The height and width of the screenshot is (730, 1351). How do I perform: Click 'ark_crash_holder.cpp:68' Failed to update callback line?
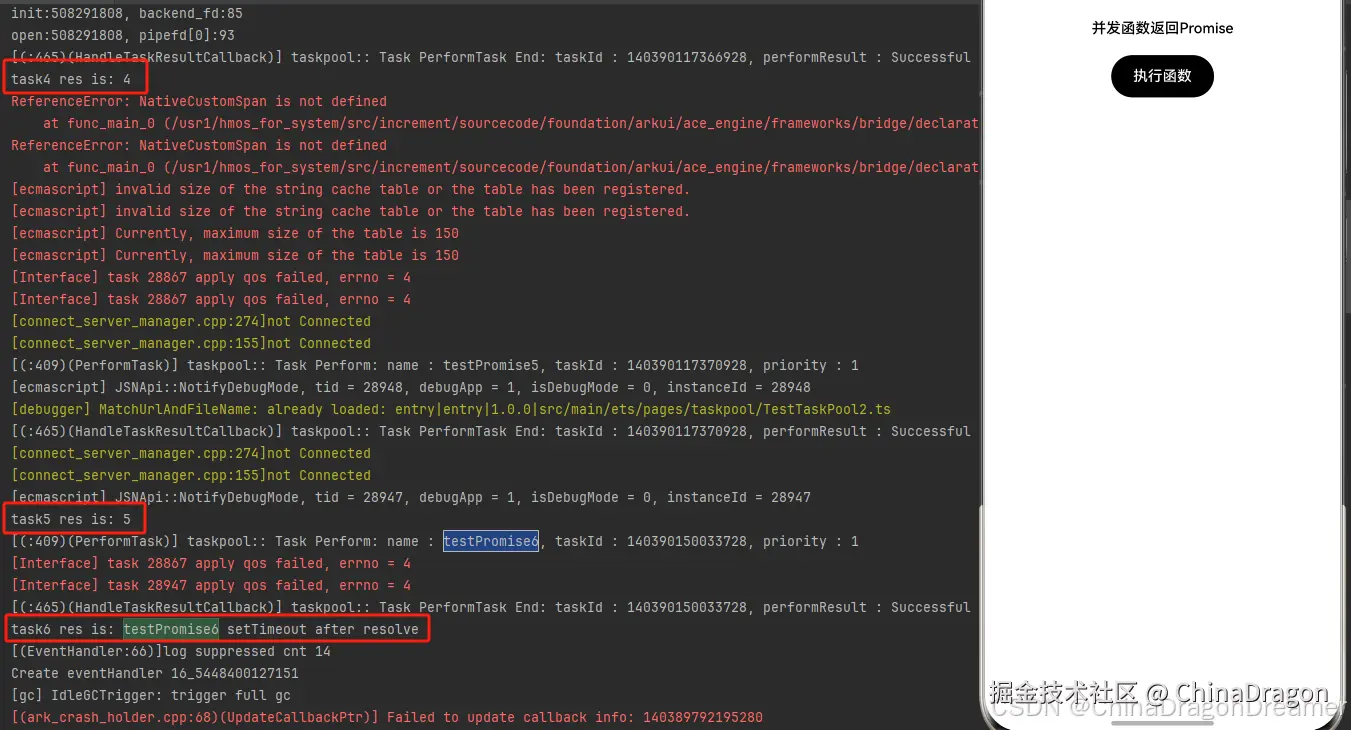(387, 717)
